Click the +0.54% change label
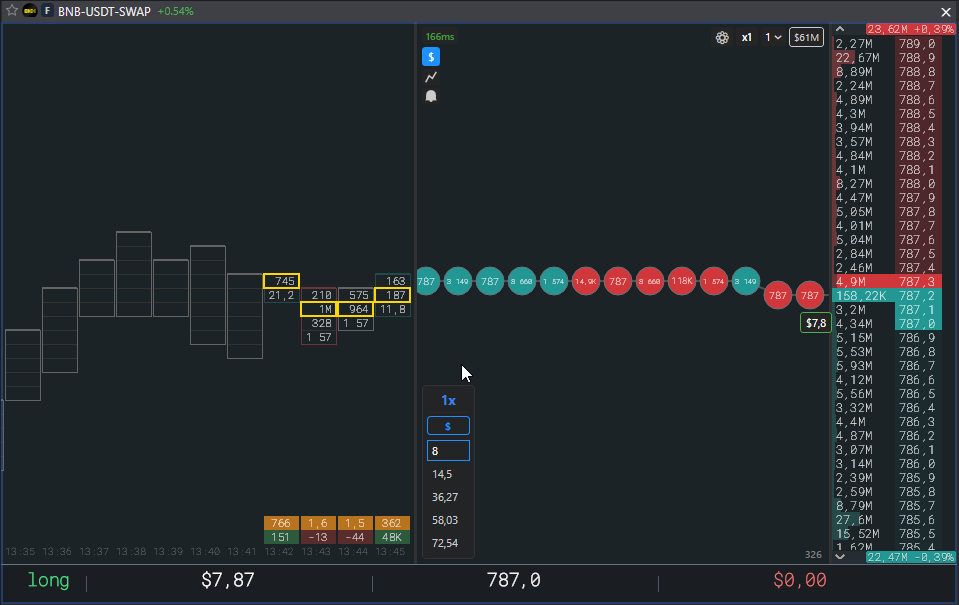 coord(176,12)
